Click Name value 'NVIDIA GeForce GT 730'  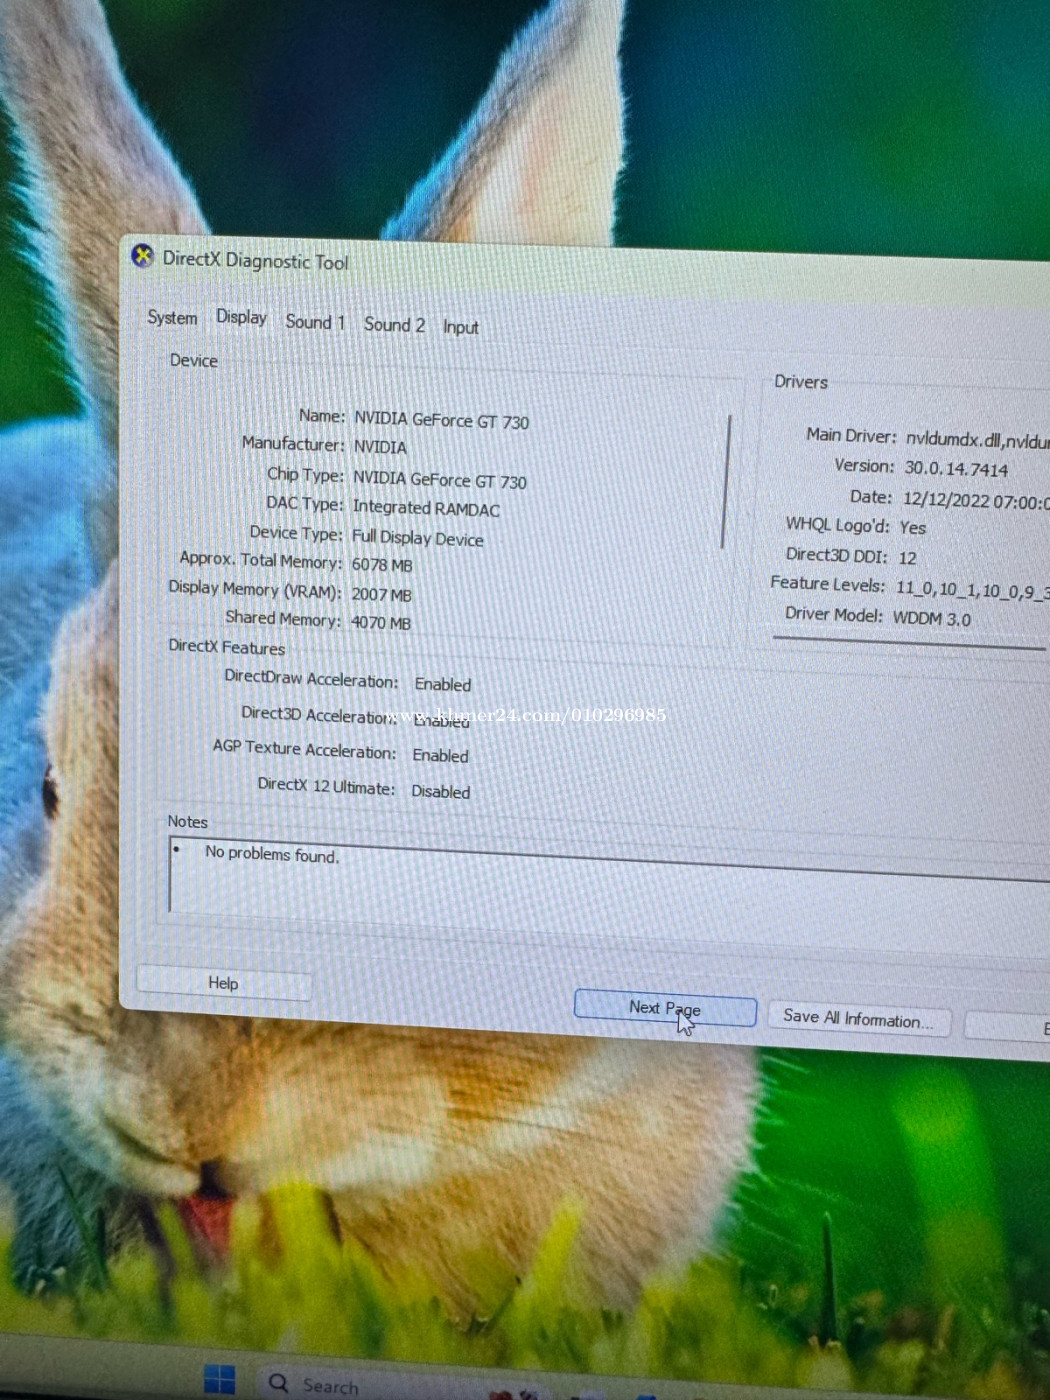tap(441, 421)
